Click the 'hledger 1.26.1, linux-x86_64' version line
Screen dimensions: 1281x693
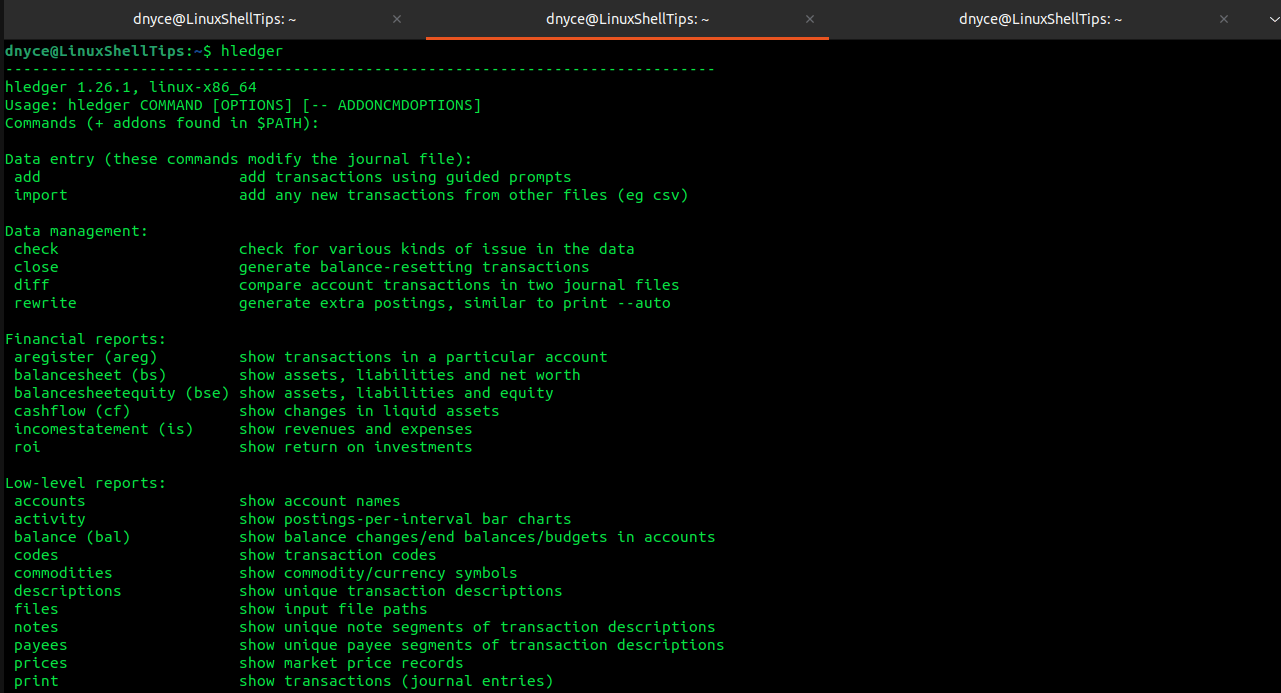(x=131, y=87)
